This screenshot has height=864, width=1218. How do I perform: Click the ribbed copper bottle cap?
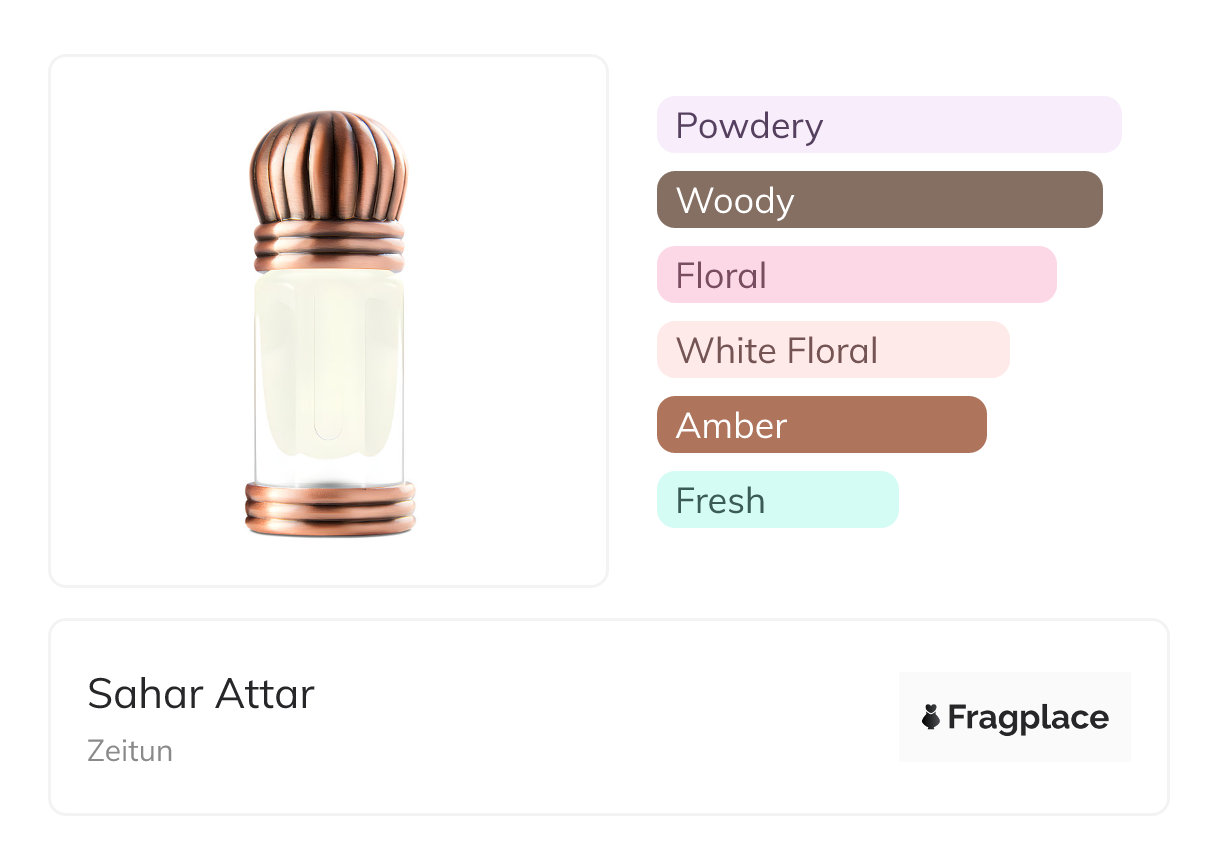(329, 167)
